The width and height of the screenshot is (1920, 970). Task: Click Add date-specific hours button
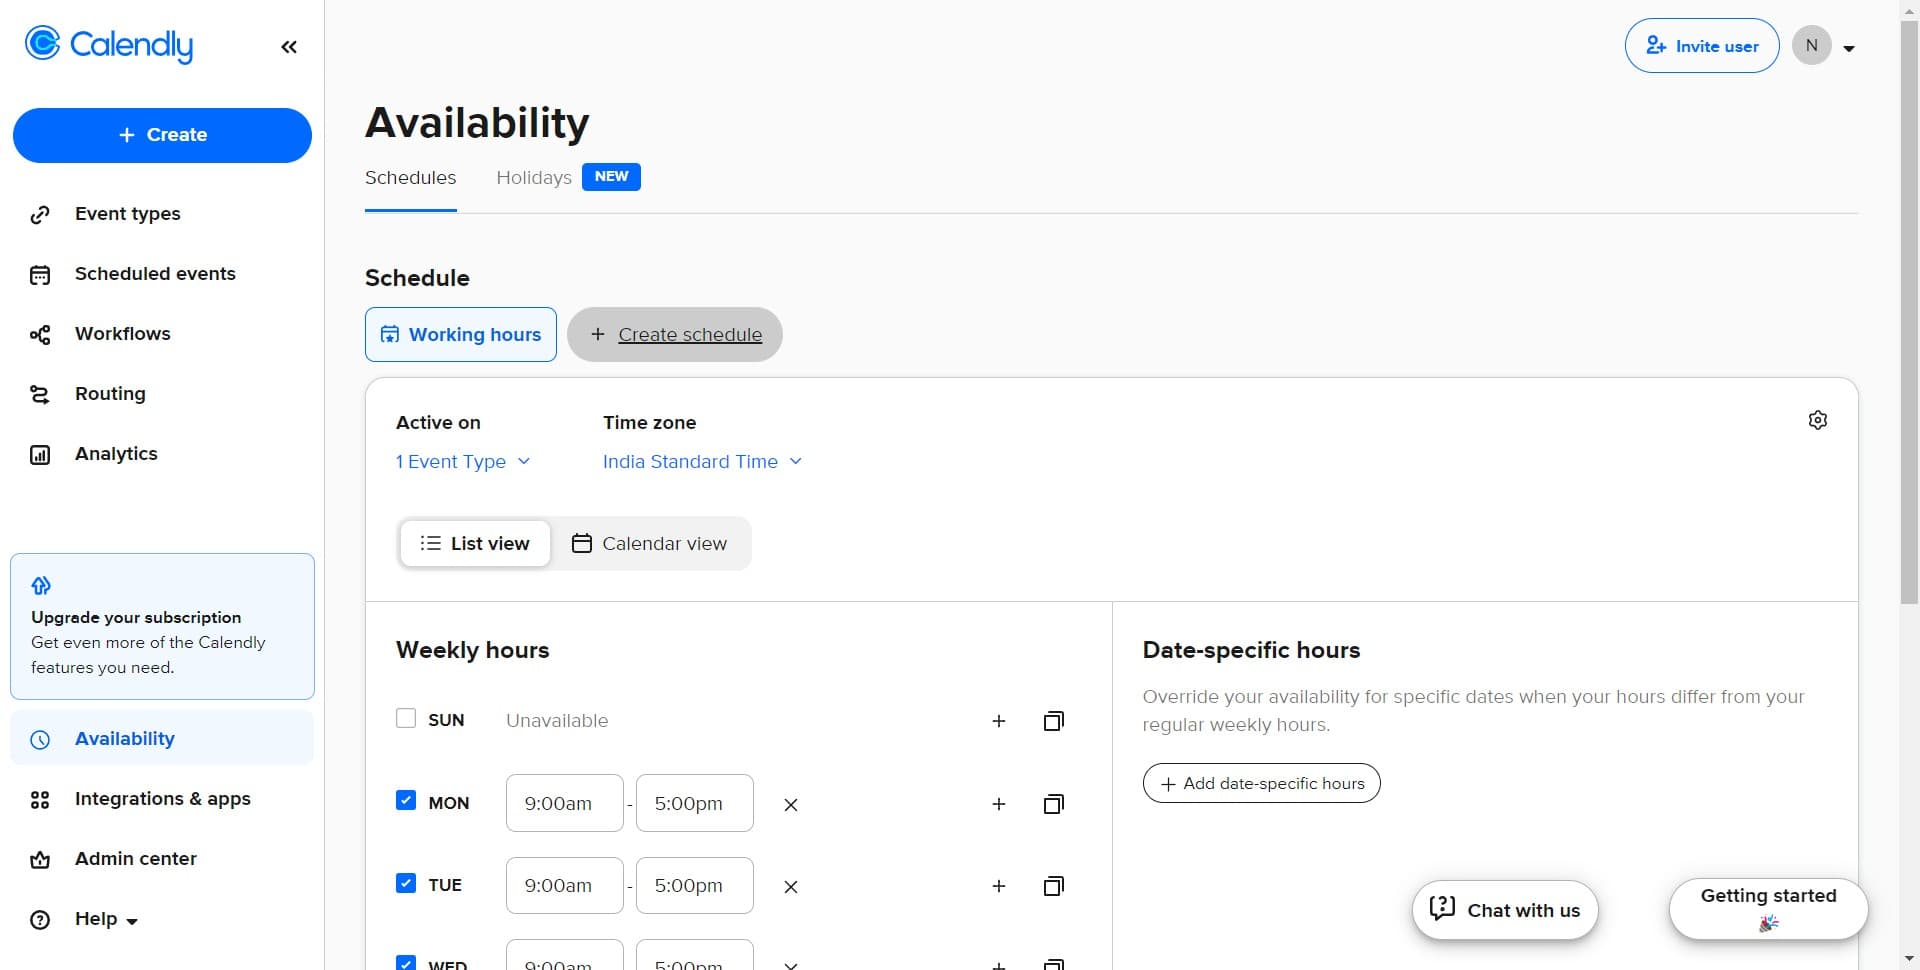point(1261,784)
